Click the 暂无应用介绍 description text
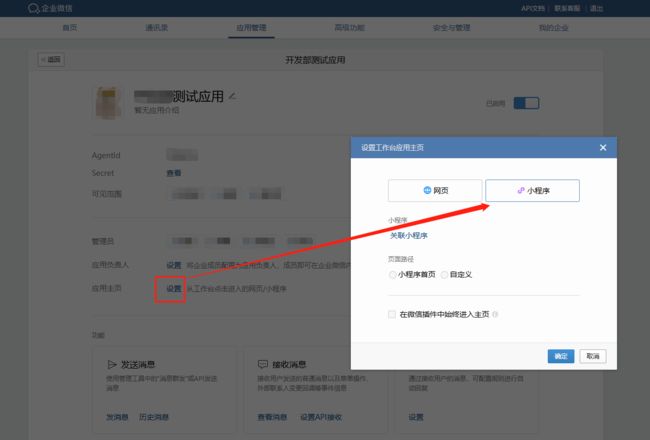The height and width of the screenshot is (440, 650). (156, 110)
